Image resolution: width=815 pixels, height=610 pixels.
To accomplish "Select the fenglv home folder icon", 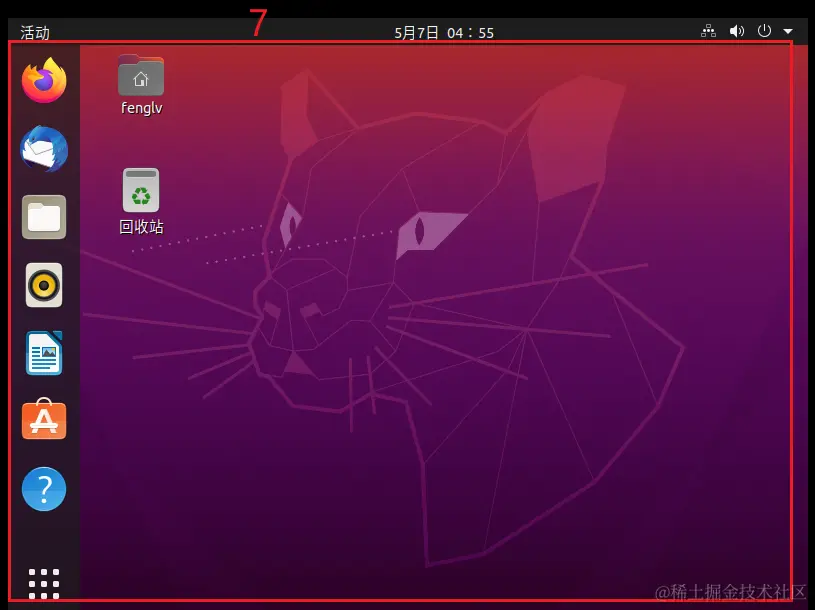I will tap(141, 76).
